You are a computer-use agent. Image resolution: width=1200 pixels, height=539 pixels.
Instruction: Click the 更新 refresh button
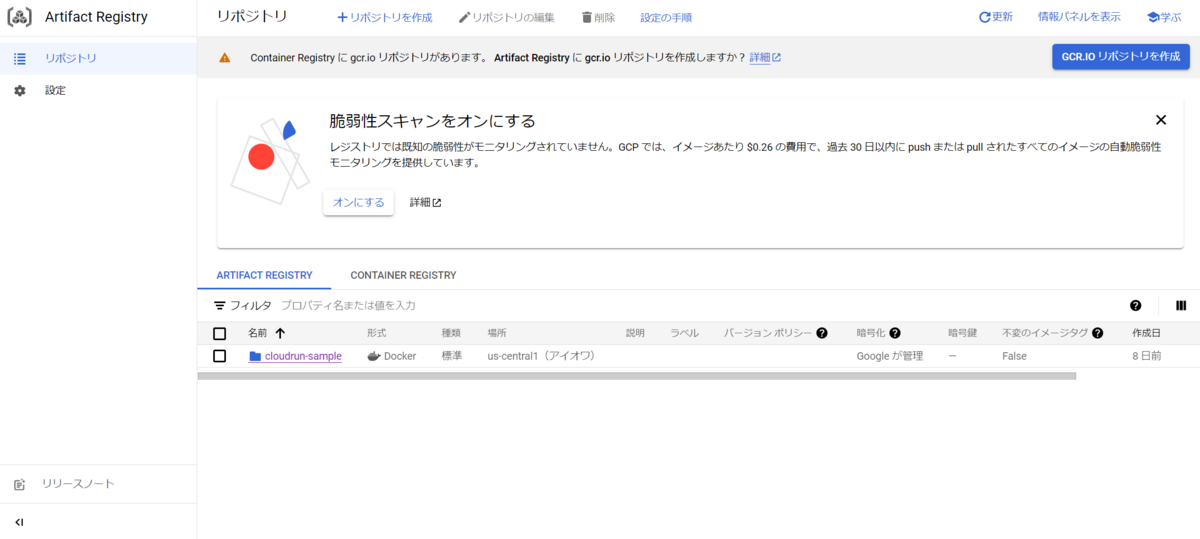tap(995, 17)
